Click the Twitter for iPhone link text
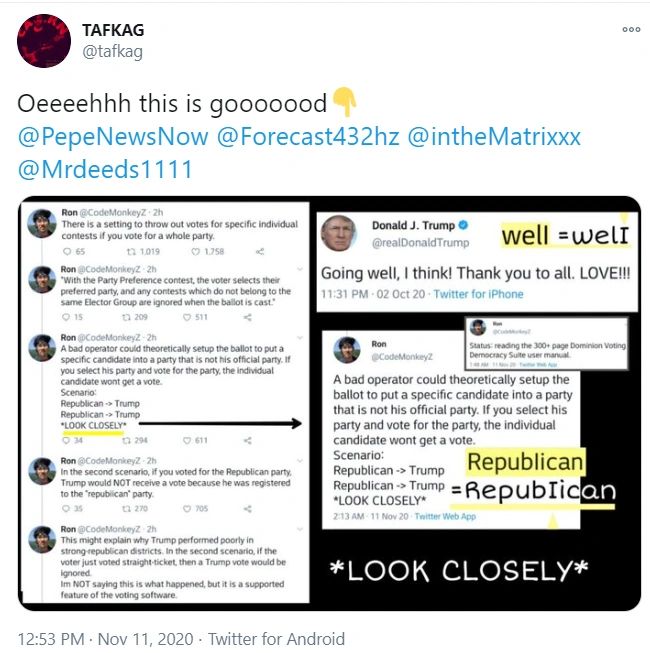This screenshot has height=653, width=650. coord(478,294)
